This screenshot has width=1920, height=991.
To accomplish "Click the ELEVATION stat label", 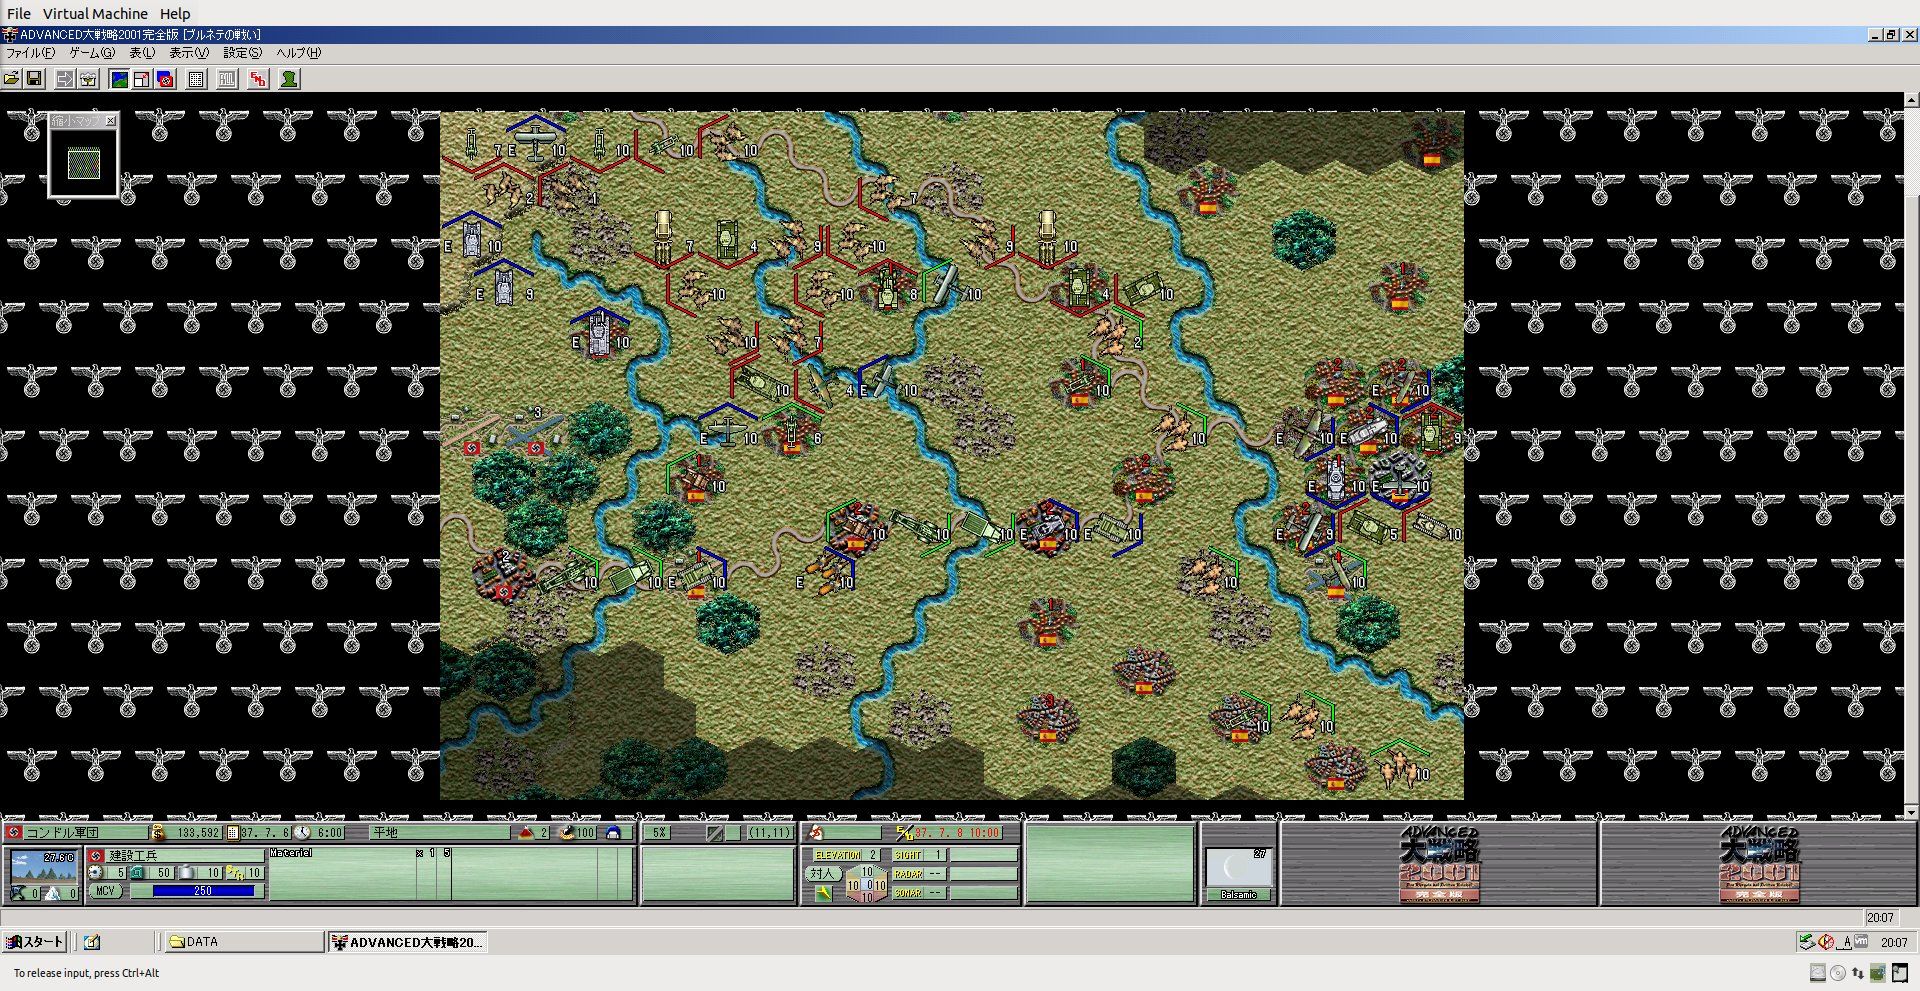I will click(838, 855).
